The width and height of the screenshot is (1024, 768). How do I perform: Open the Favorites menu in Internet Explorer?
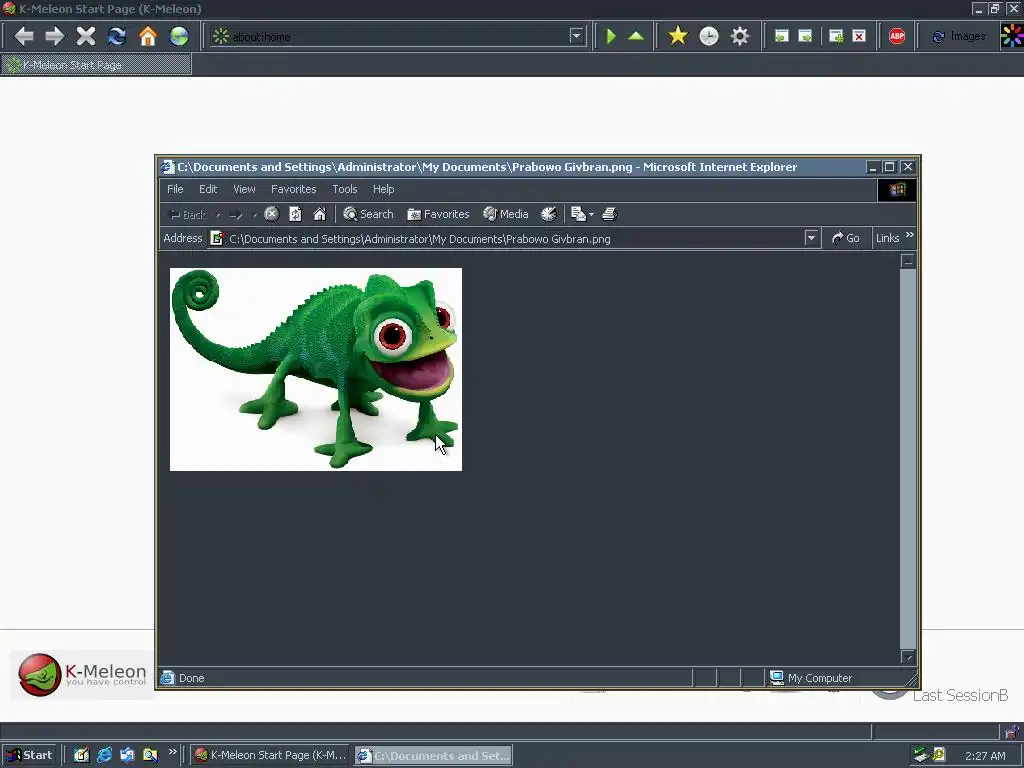pos(293,189)
